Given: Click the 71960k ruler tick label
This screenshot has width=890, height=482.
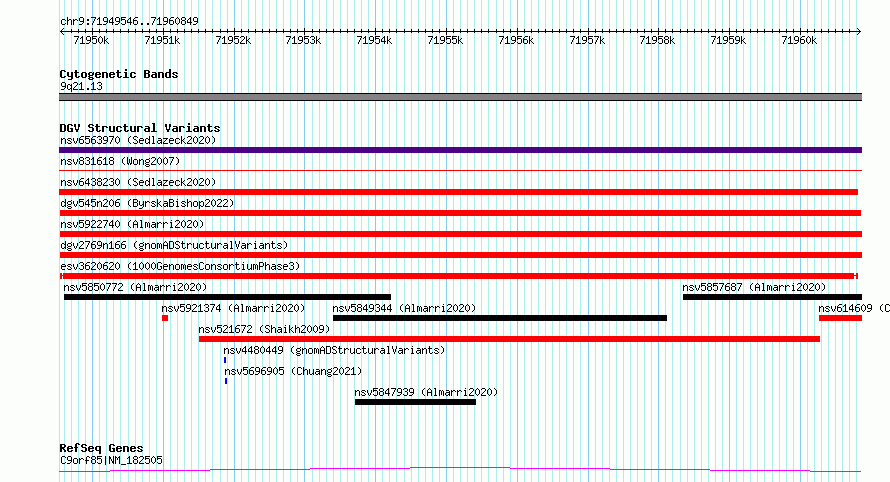Looking at the screenshot, I should click(799, 40).
